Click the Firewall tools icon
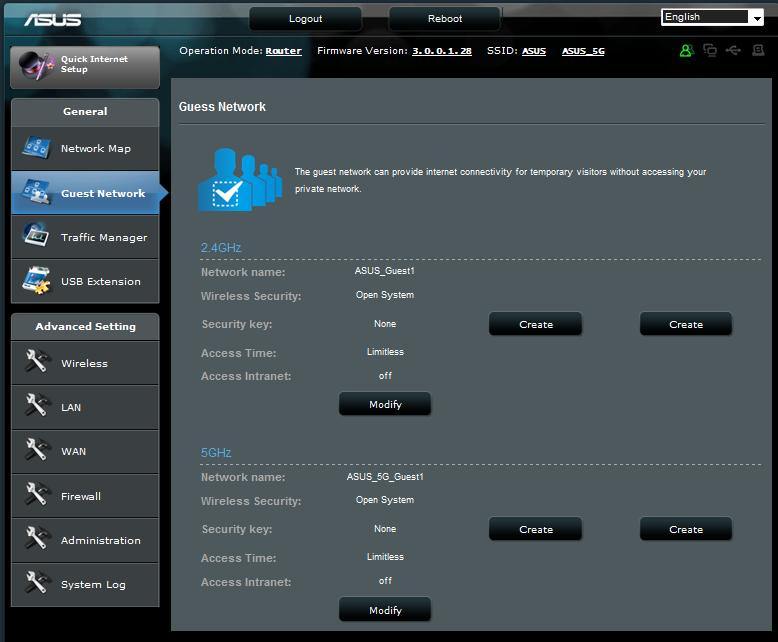Viewport: 778px width, 642px height. click(37, 494)
